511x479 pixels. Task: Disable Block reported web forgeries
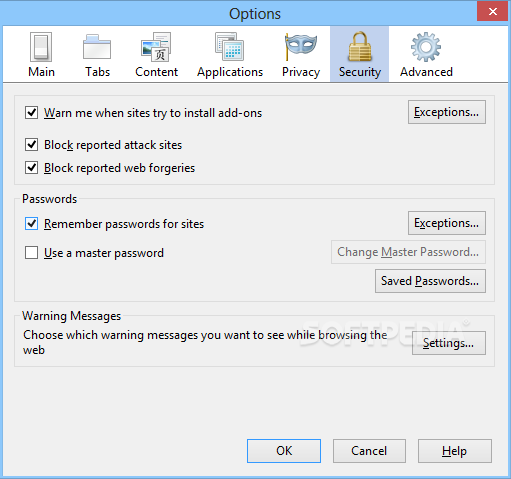pos(31,168)
